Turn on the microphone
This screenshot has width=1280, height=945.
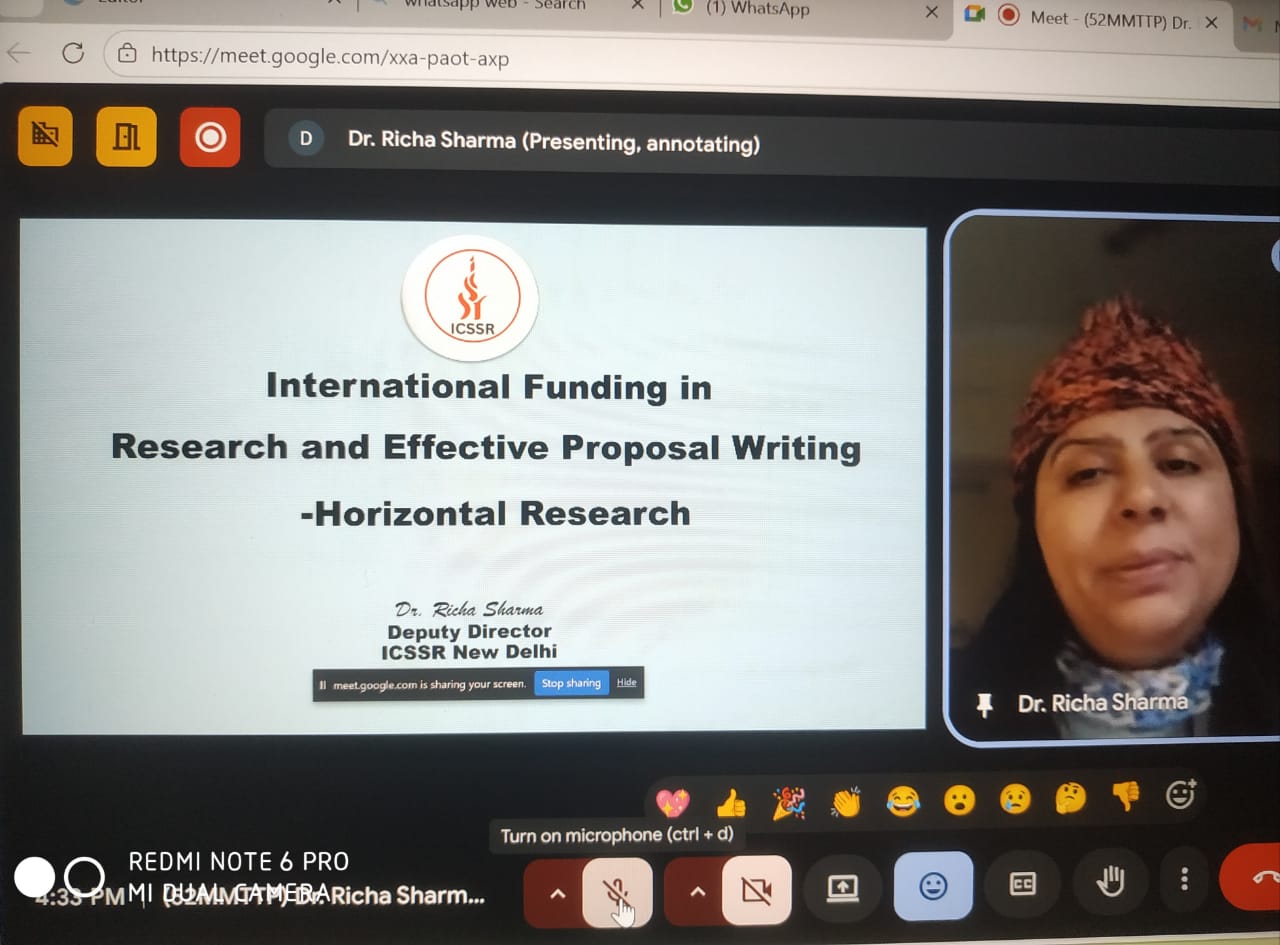tap(618, 889)
